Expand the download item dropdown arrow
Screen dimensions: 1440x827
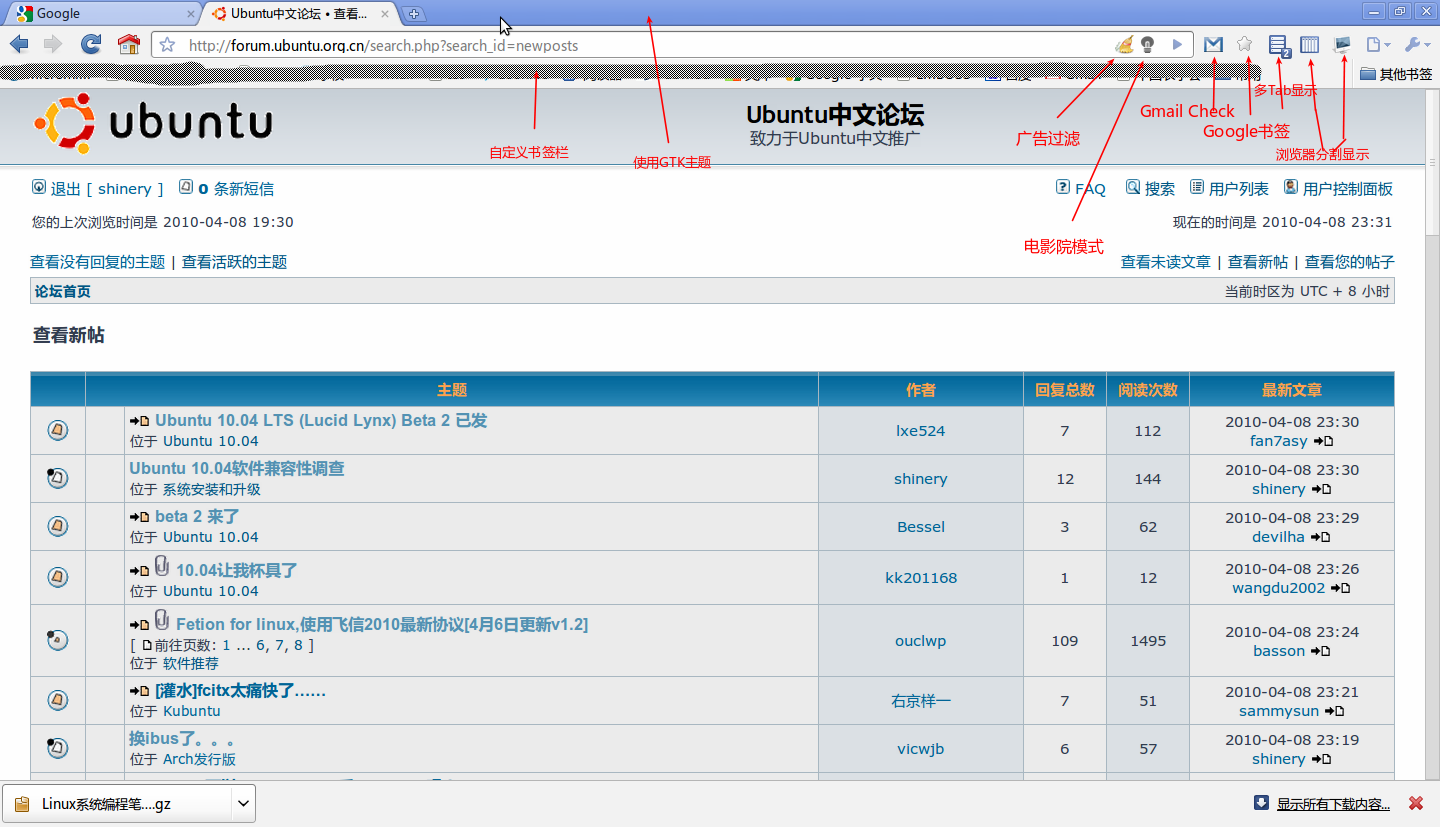[243, 803]
